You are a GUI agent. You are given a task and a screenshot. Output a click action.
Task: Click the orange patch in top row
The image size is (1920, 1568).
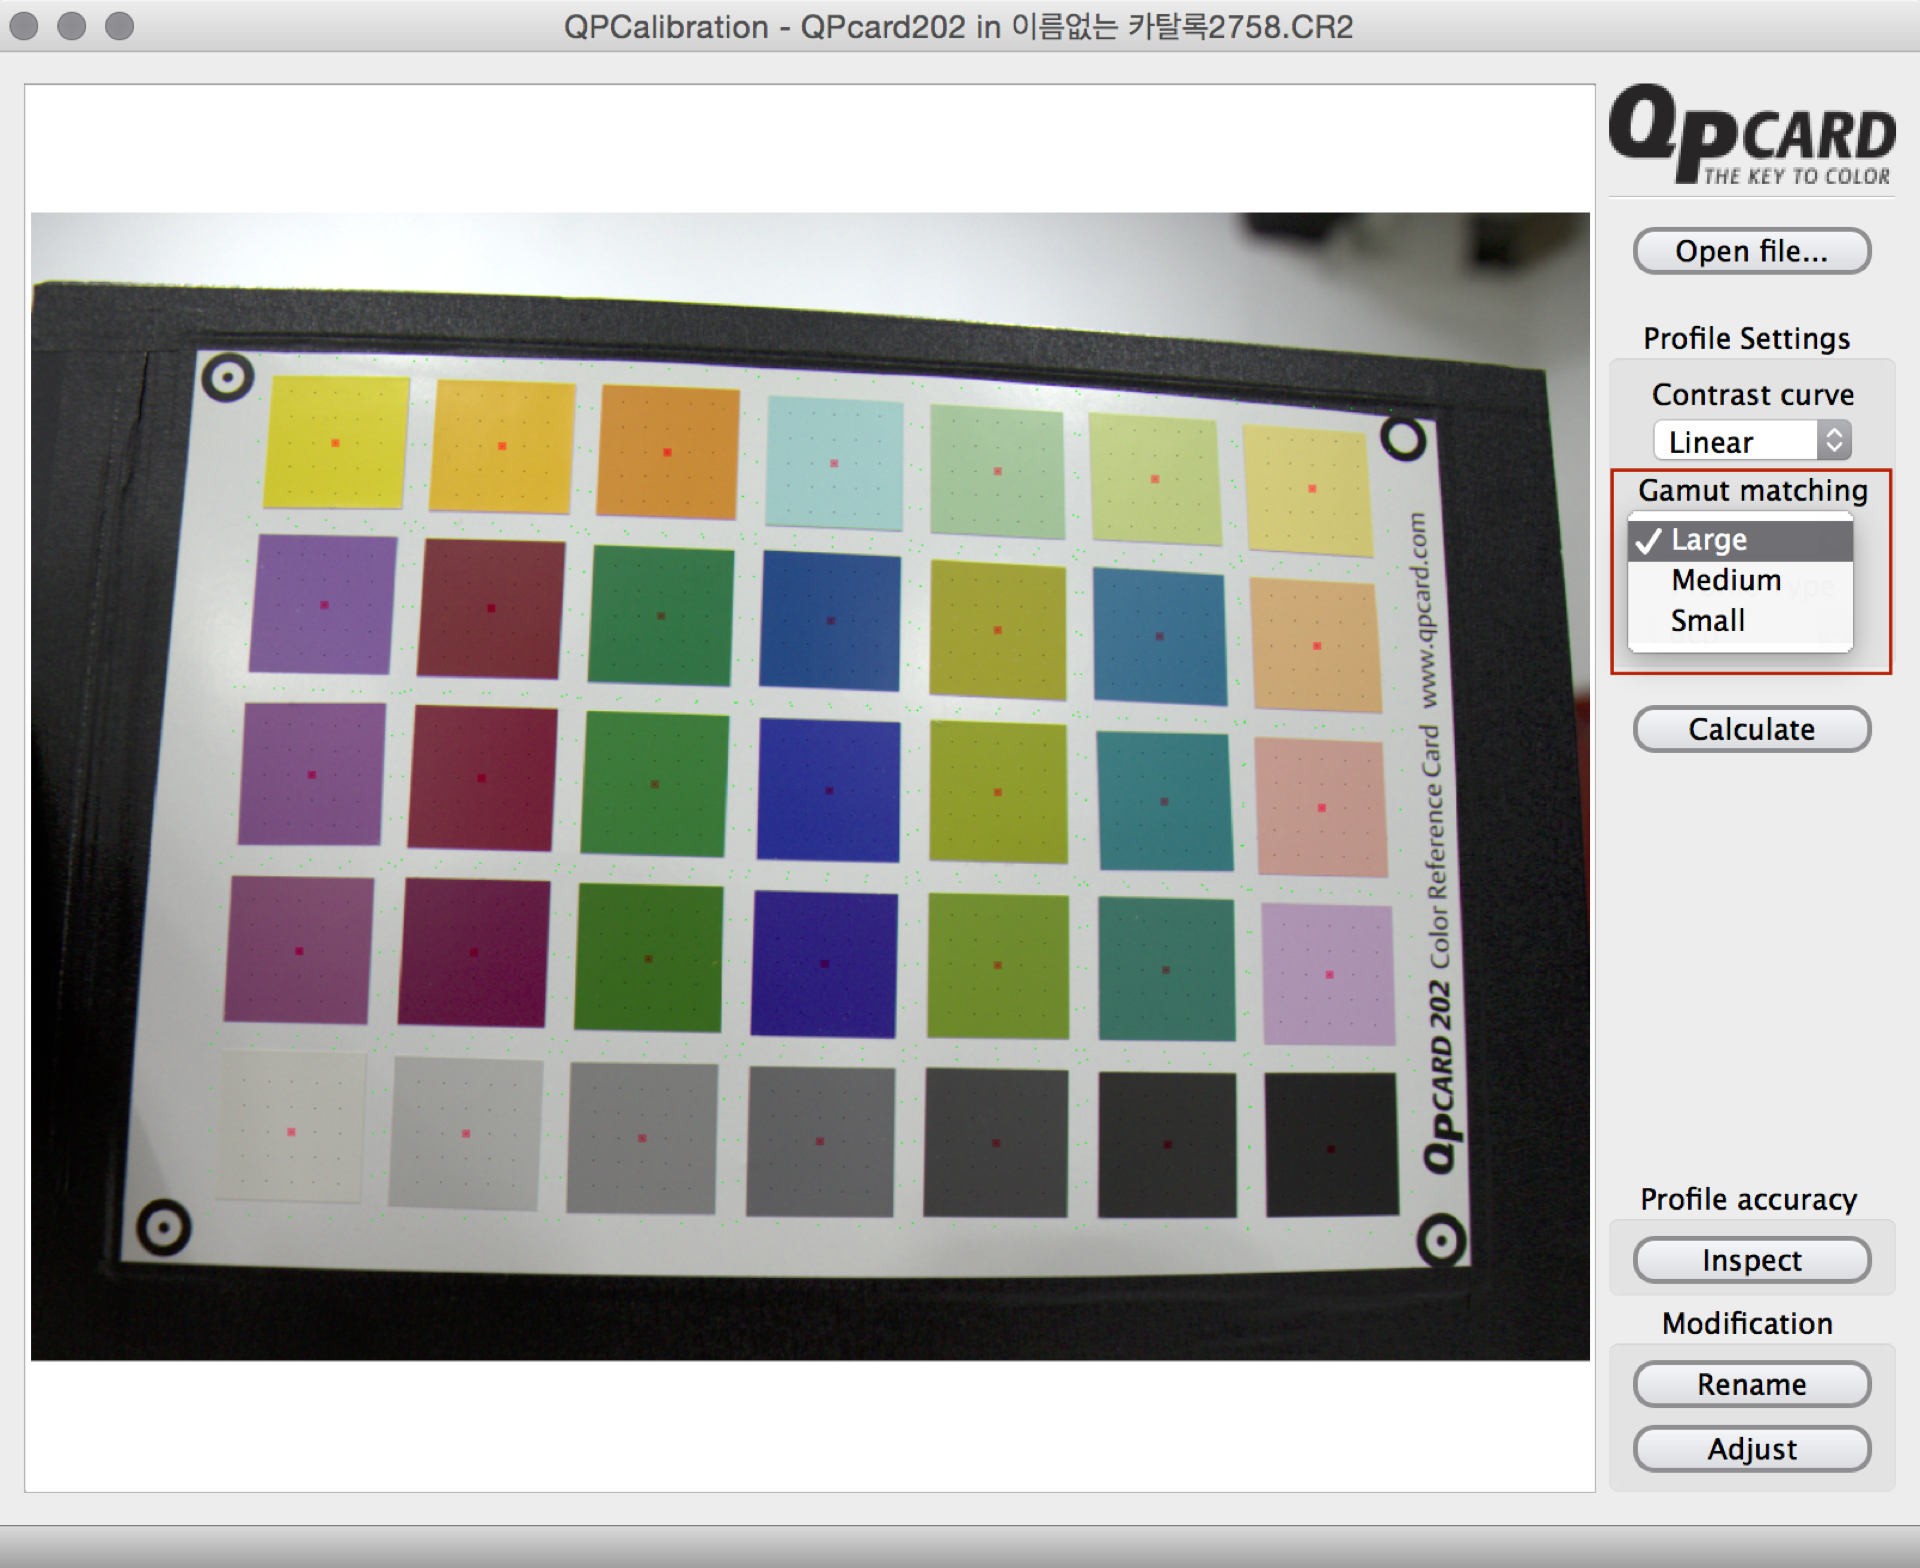click(668, 452)
